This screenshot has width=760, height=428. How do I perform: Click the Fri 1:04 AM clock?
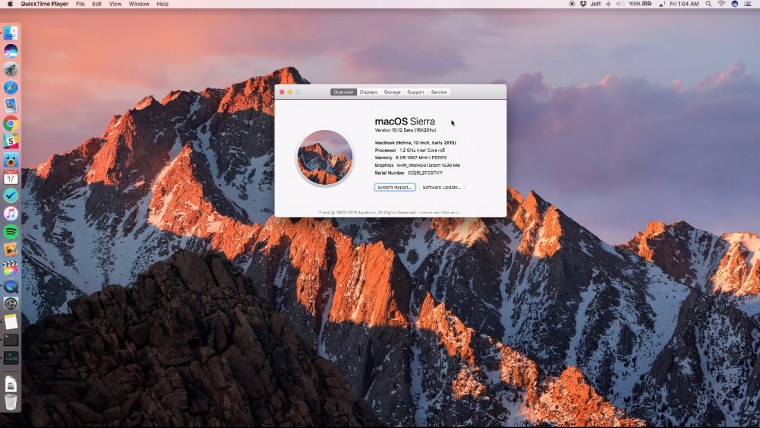click(x=684, y=4)
